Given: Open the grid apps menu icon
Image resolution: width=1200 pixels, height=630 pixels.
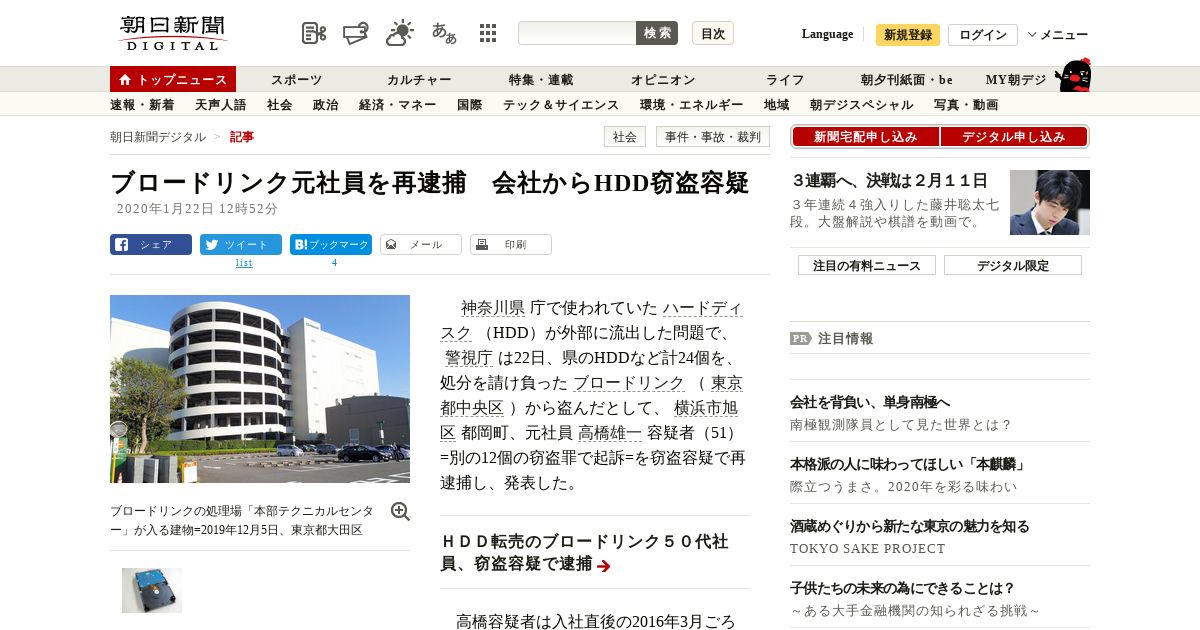Looking at the screenshot, I should pos(488,33).
